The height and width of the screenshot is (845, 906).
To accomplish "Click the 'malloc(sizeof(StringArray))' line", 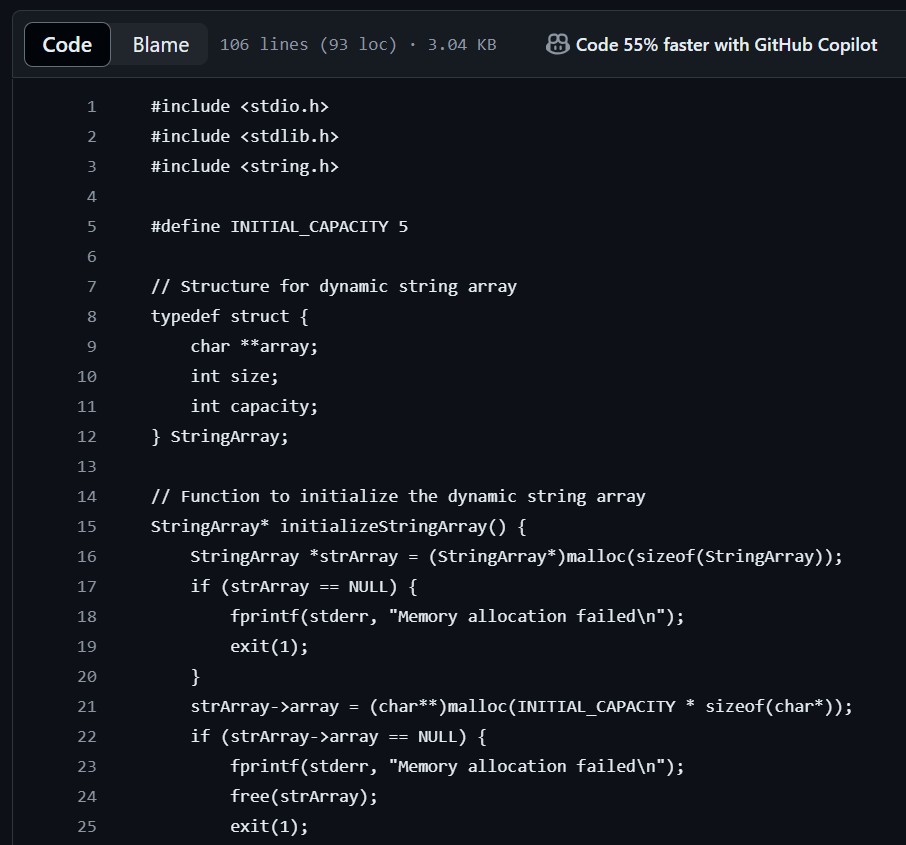I will coord(517,557).
